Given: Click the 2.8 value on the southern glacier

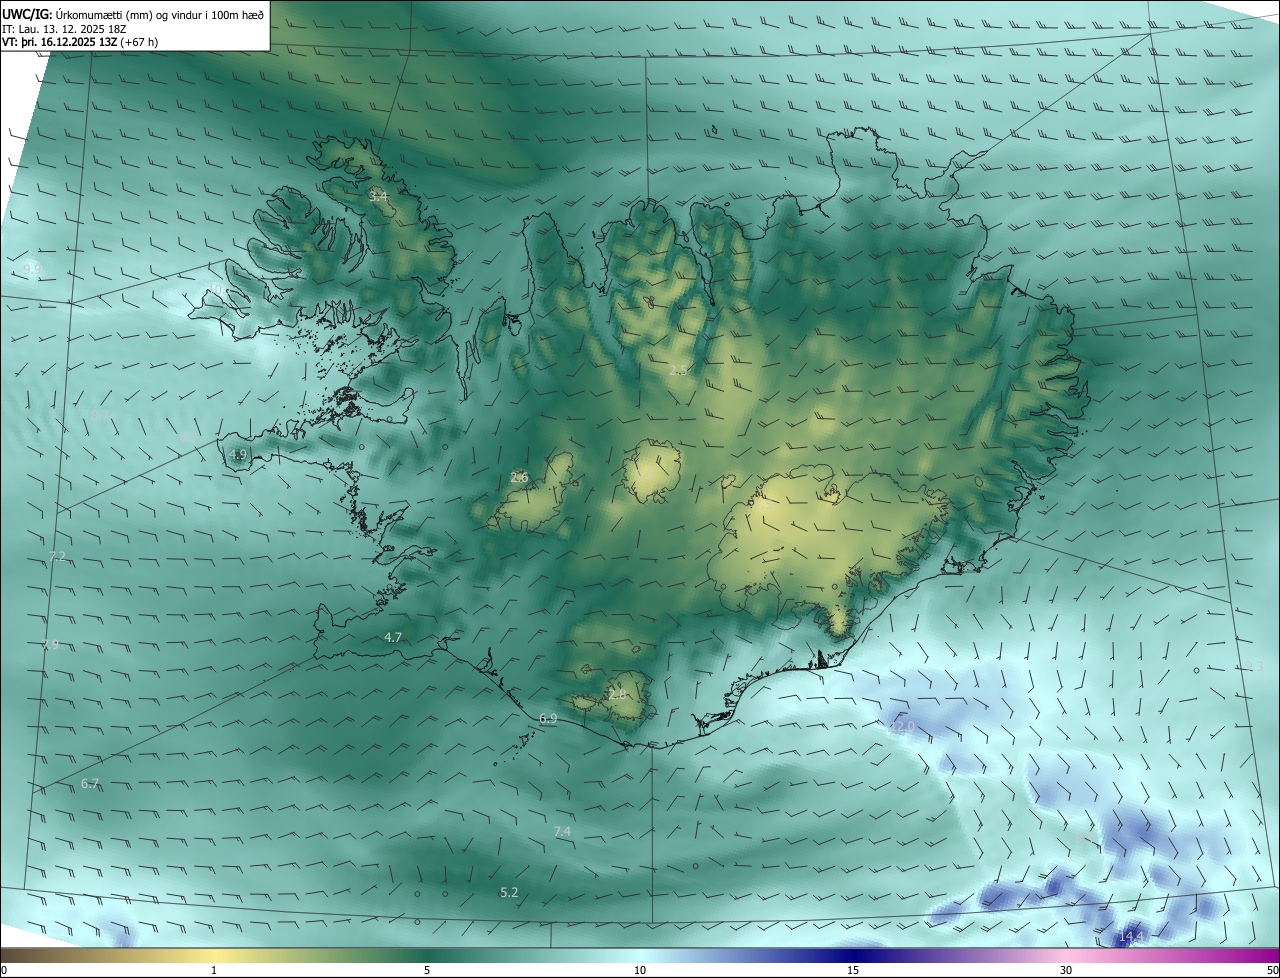Looking at the screenshot, I should click(x=617, y=694).
